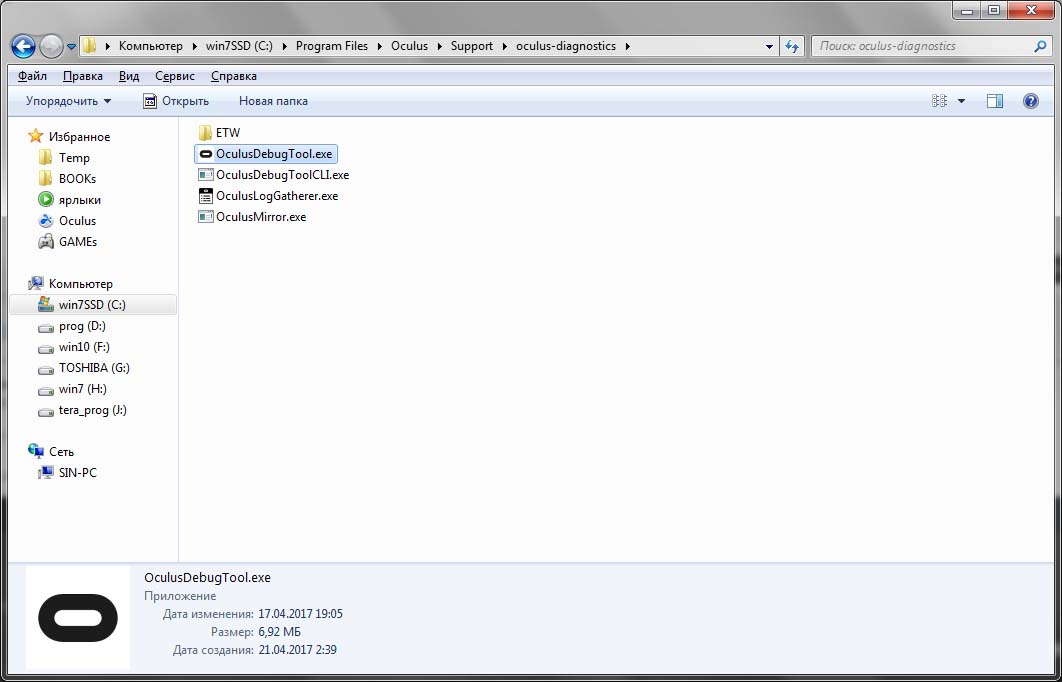Click the change view icon
Screen dimensions: 1062x682
tap(939, 101)
